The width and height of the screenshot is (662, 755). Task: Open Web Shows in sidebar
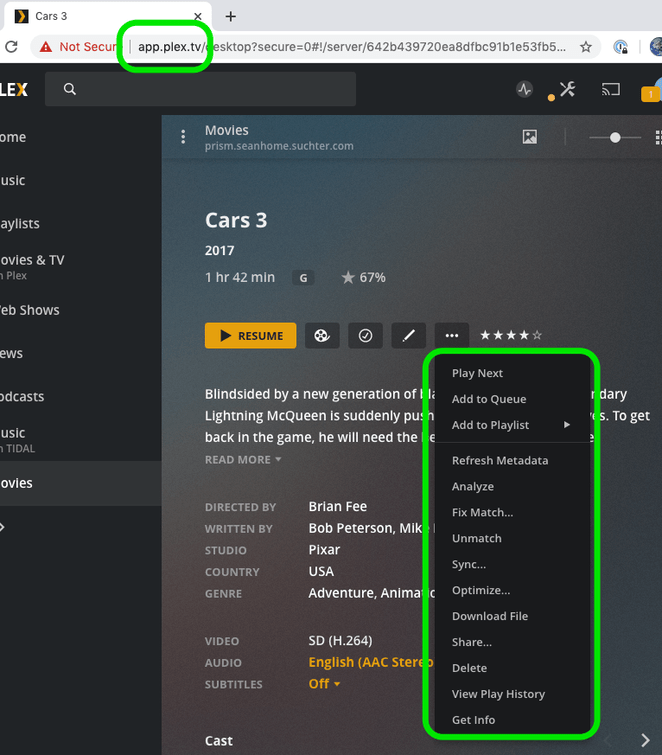pyautogui.click(x=80, y=310)
